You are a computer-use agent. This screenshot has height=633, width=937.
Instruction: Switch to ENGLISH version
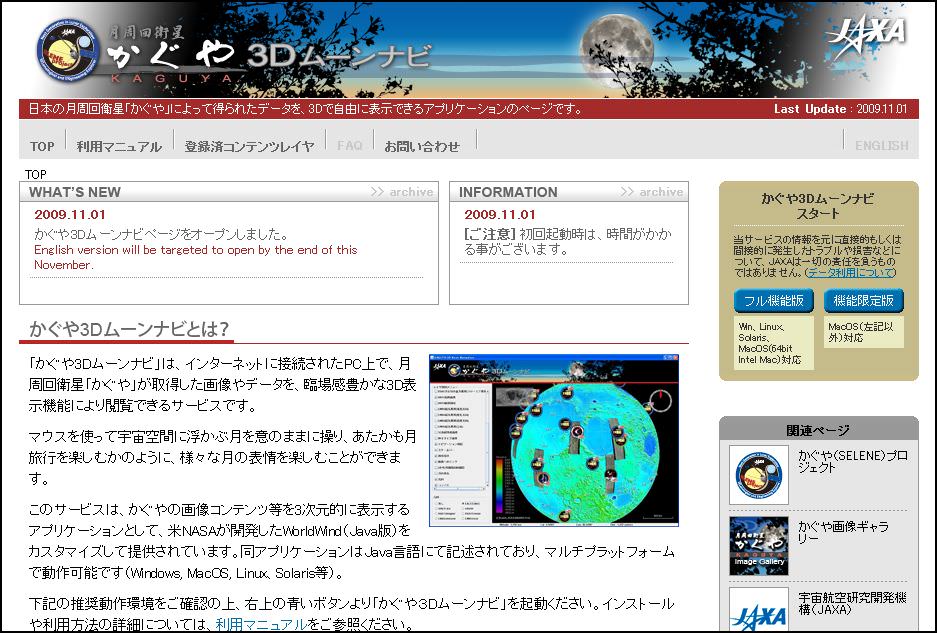pyautogui.click(x=881, y=146)
